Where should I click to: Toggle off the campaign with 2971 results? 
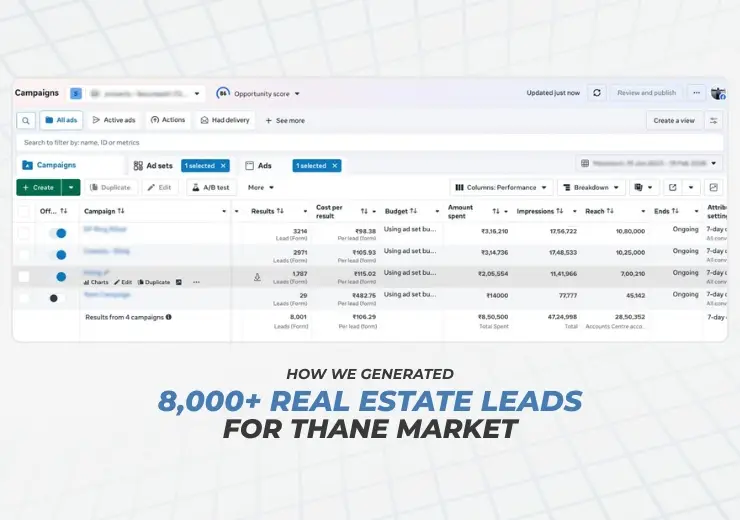pos(58,255)
